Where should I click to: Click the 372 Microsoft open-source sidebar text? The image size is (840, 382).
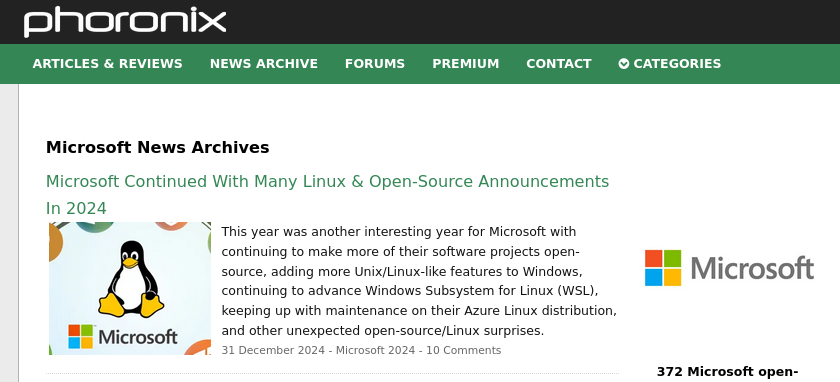[728, 372]
